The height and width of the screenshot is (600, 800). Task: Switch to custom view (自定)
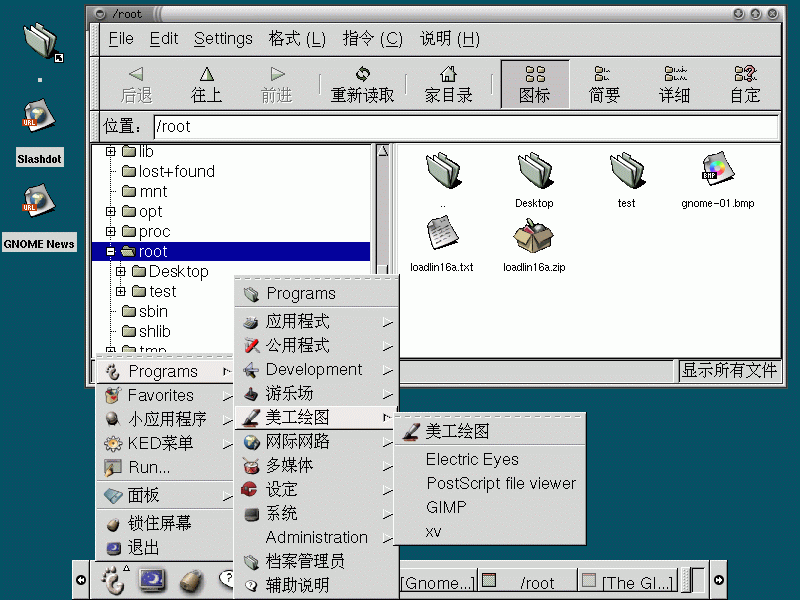pos(745,84)
